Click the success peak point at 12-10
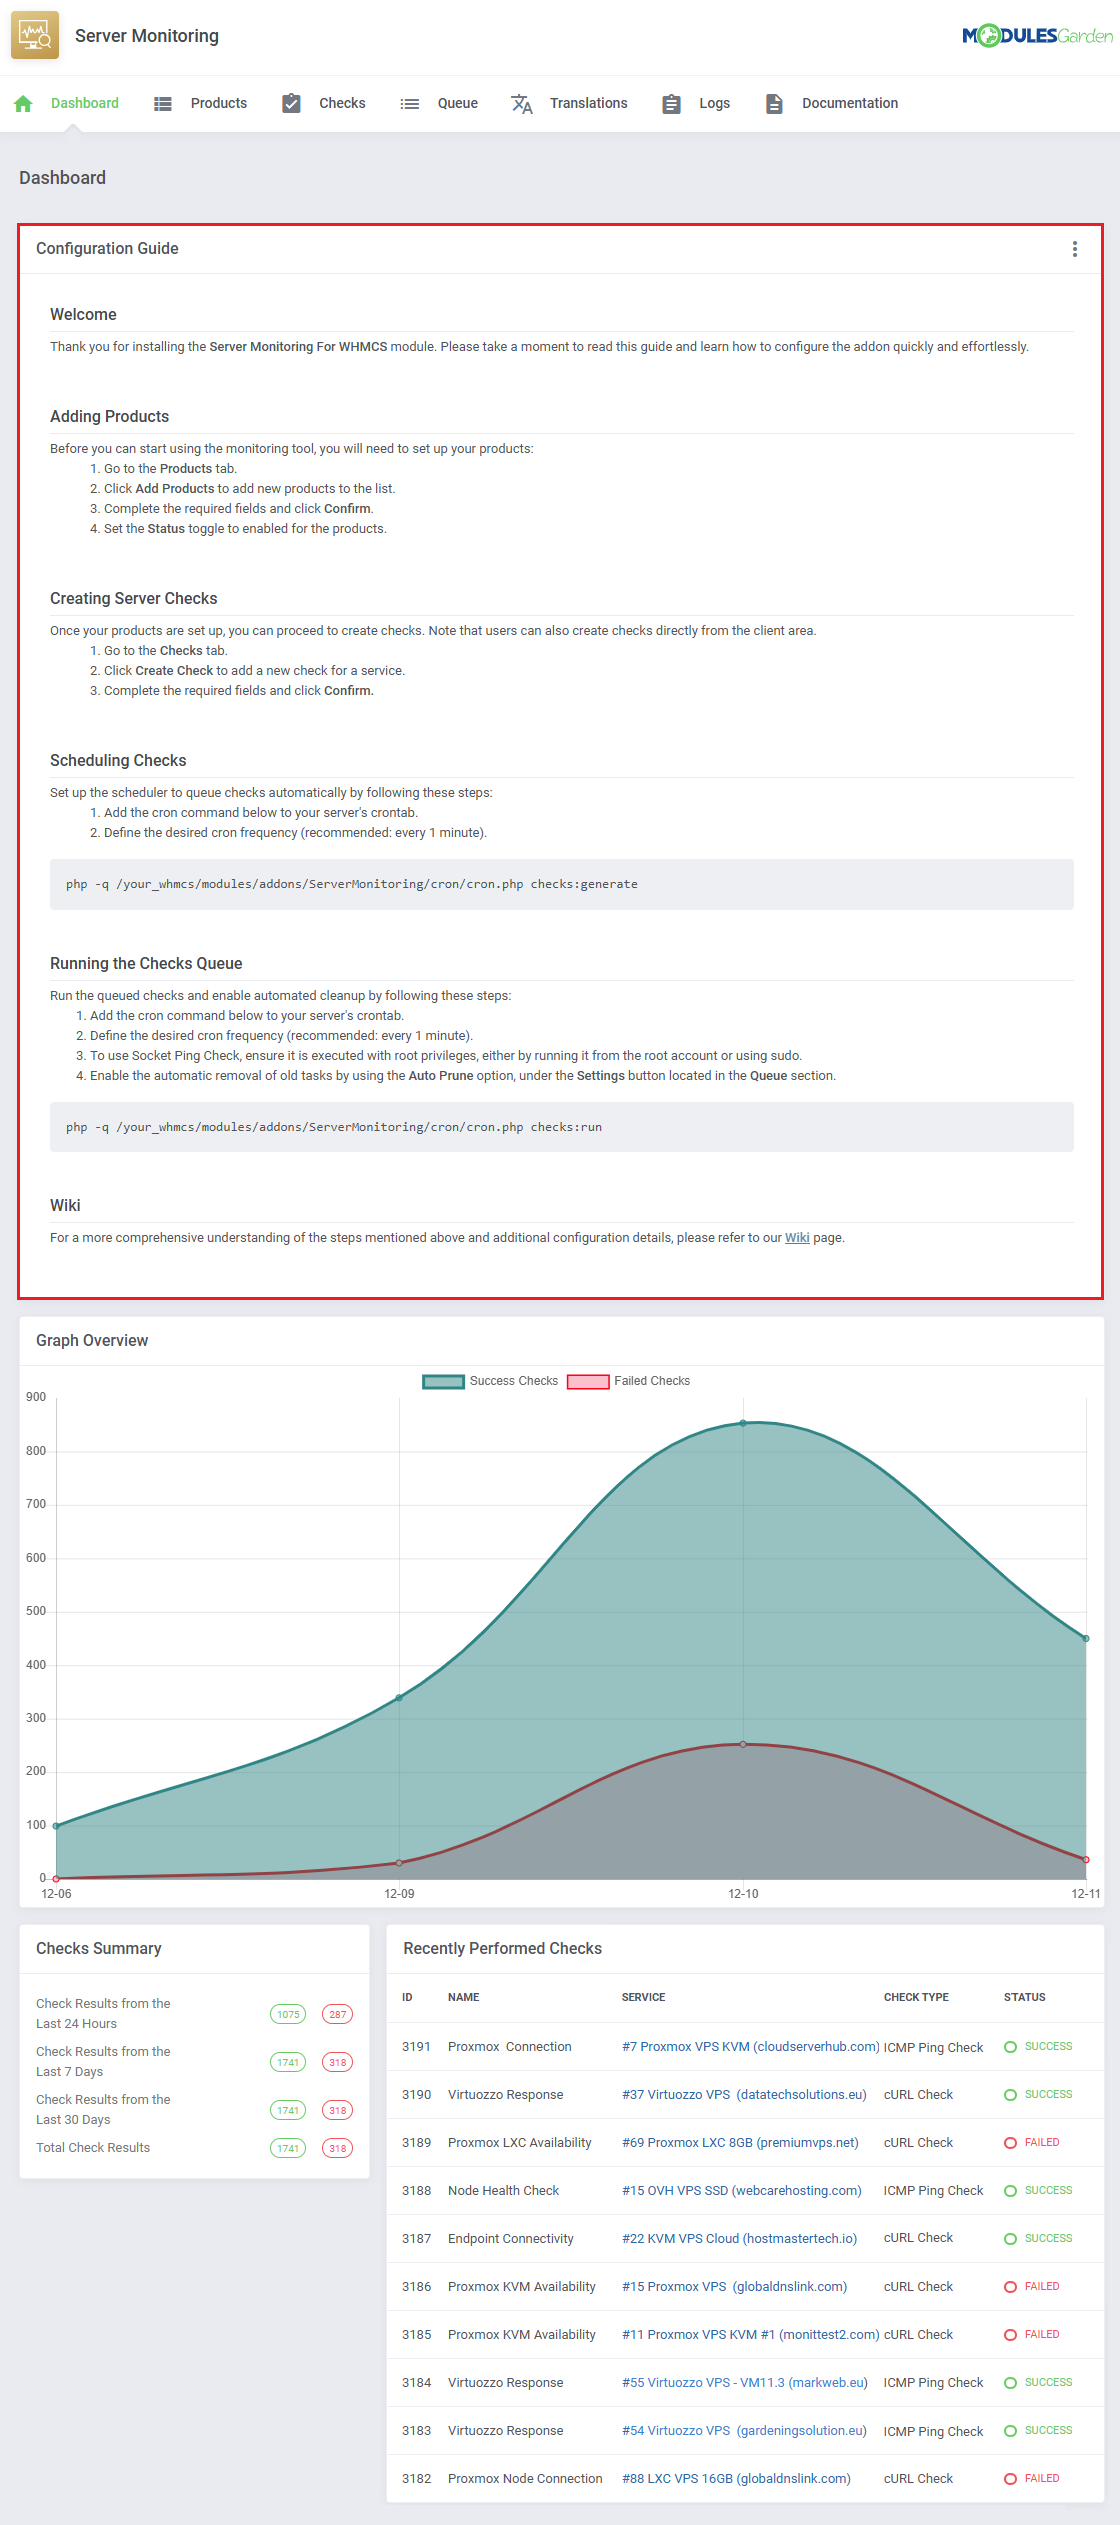 pyautogui.click(x=743, y=1423)
